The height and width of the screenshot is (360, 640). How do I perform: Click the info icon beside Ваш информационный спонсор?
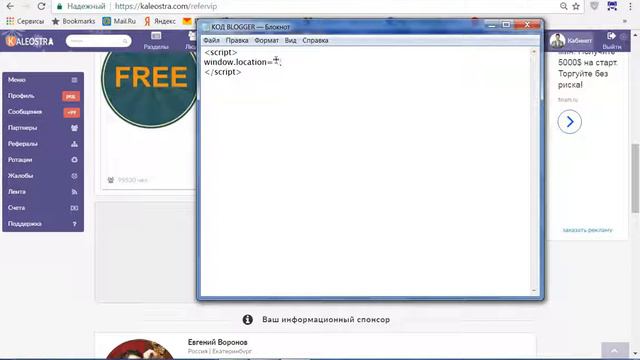(x=247, y=320)
